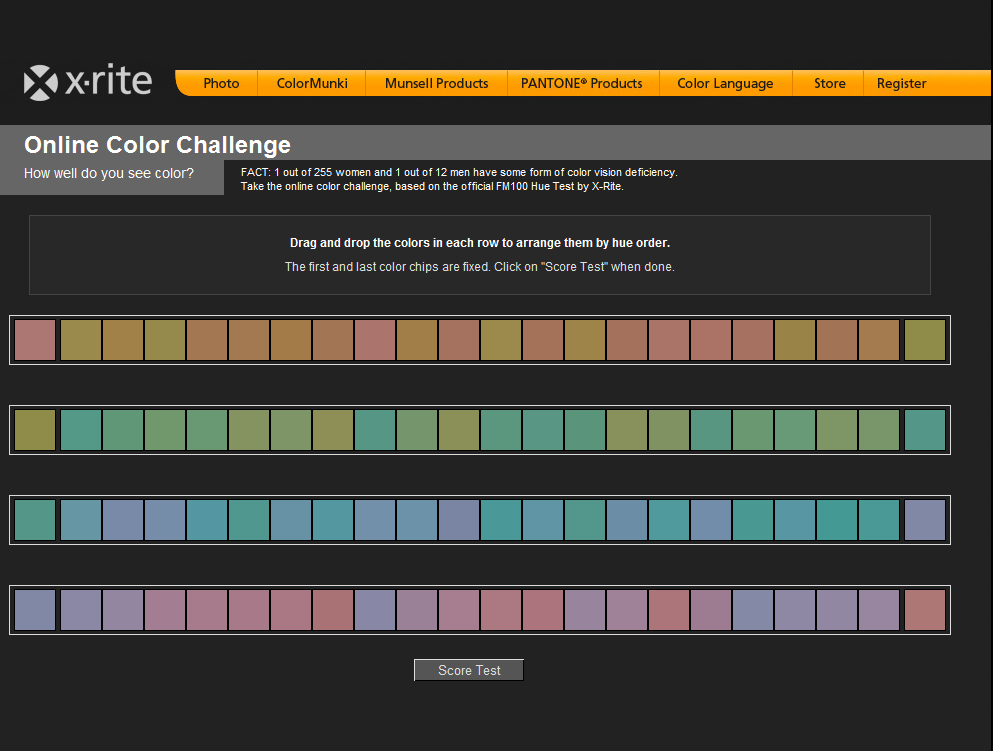This screenshot has width=993, height=751.
Task: Pick the second chip in the bottom row
Action: (81, 610)
